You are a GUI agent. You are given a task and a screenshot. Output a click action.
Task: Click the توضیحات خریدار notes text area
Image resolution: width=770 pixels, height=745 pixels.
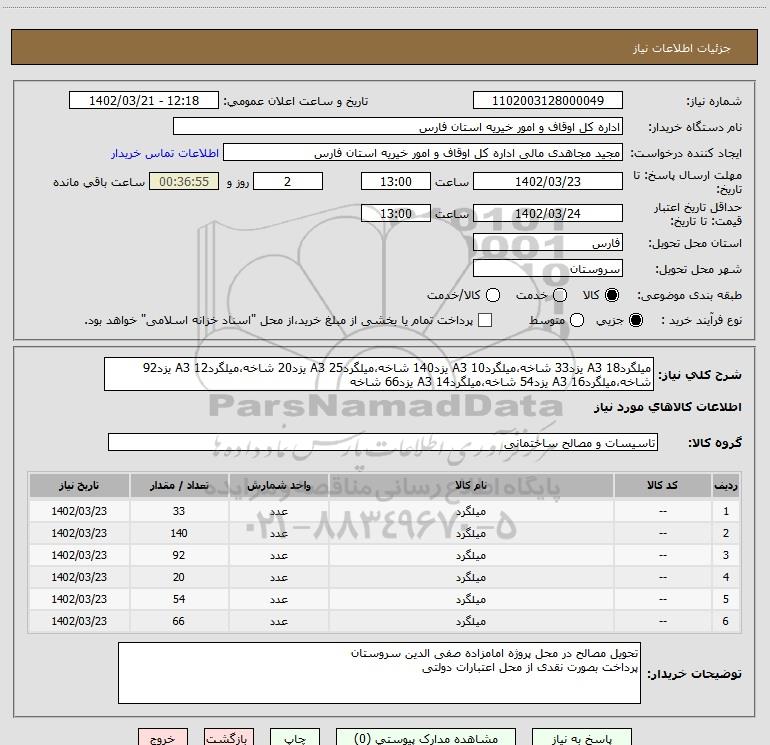tap(379, 673)
